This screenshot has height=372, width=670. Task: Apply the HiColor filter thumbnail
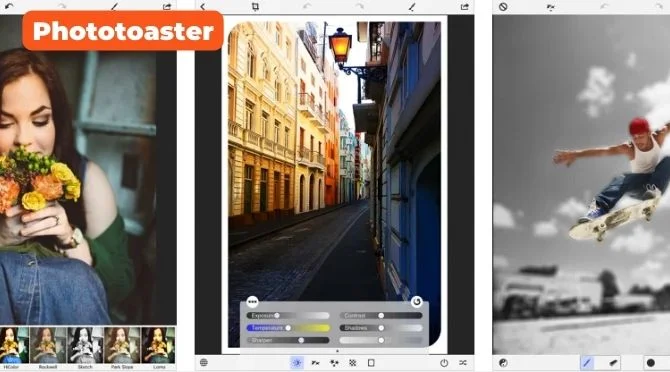click(x=14, y=345)
